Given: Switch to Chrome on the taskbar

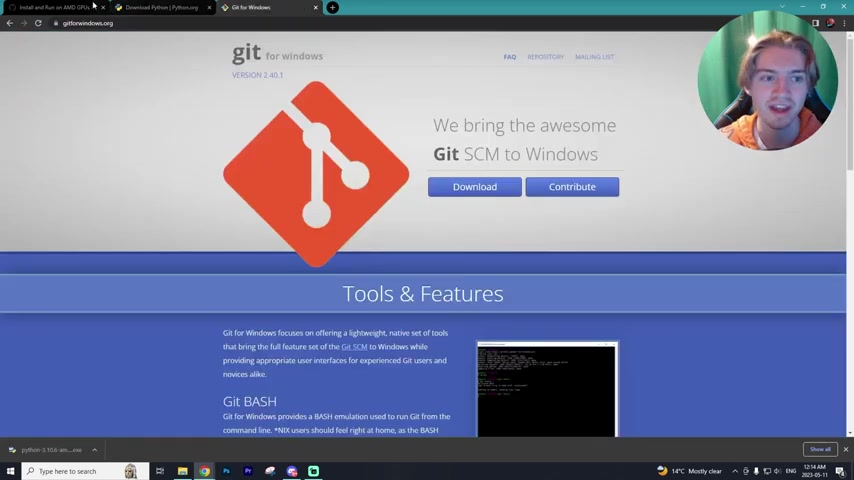Looking at the screenshot, I should (204, 471).
